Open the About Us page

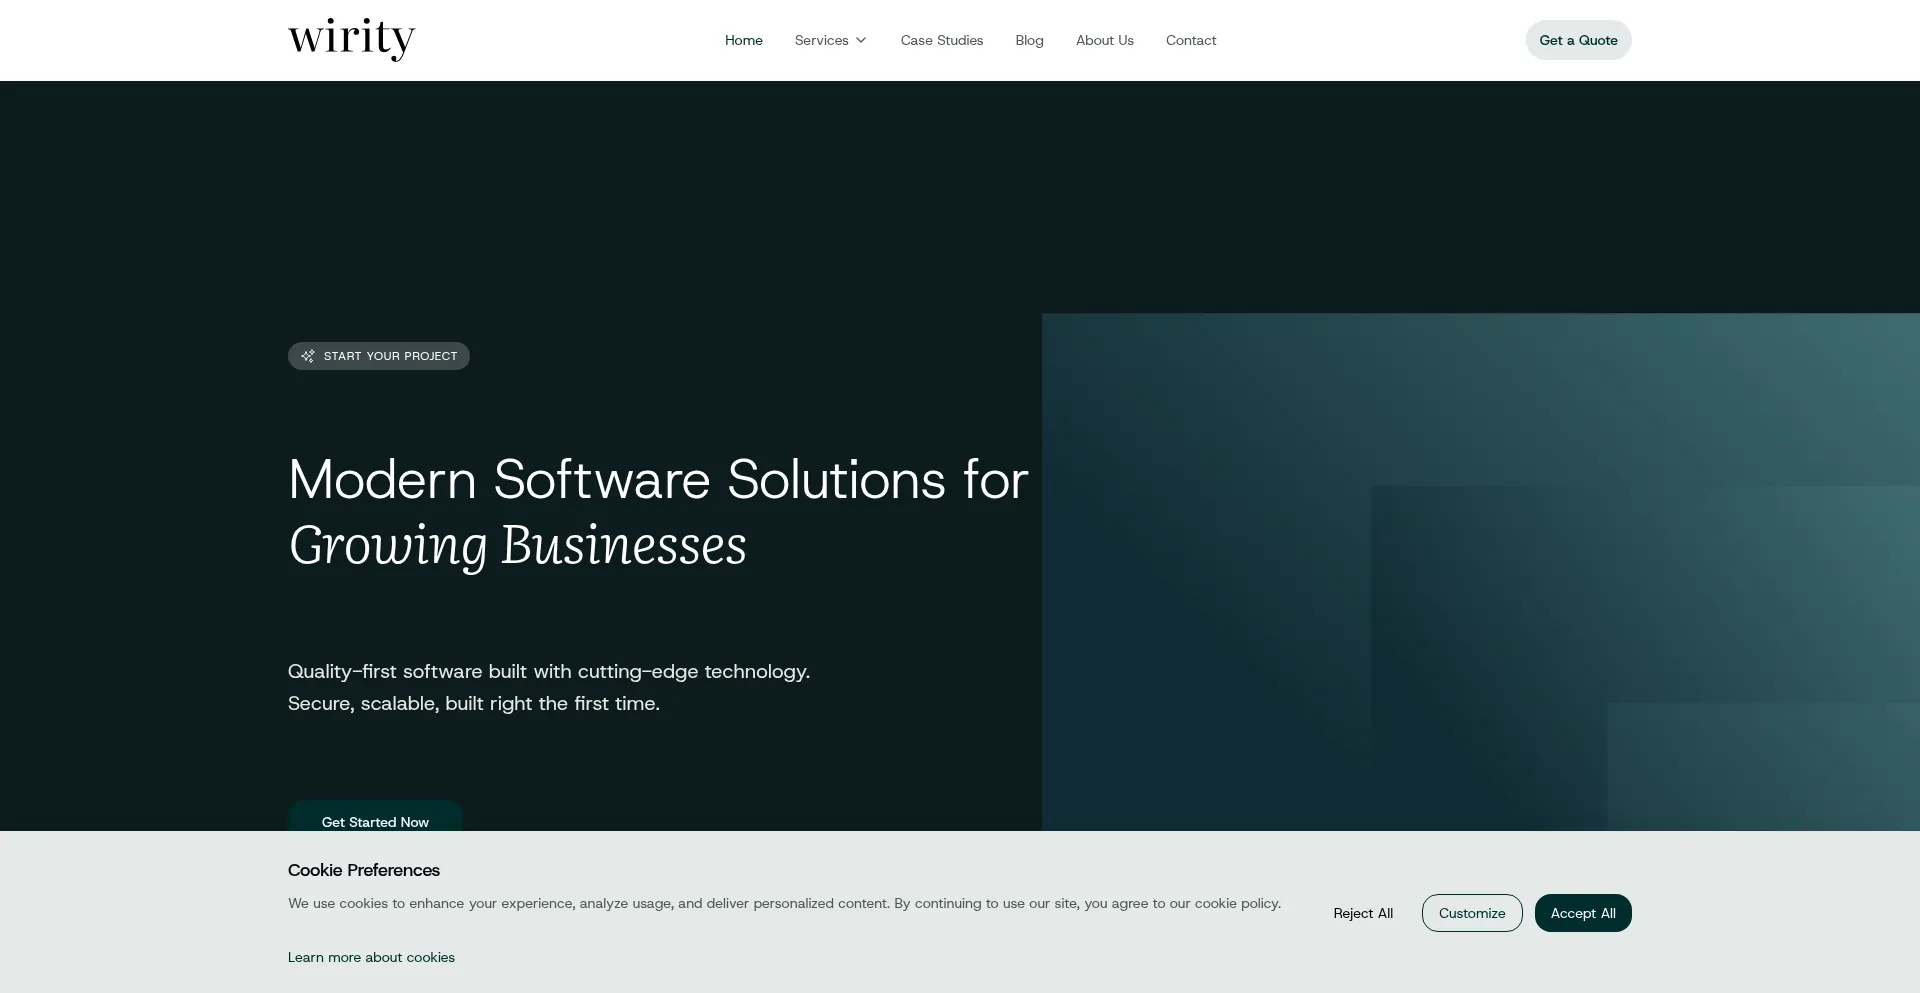coord(1104,40)
